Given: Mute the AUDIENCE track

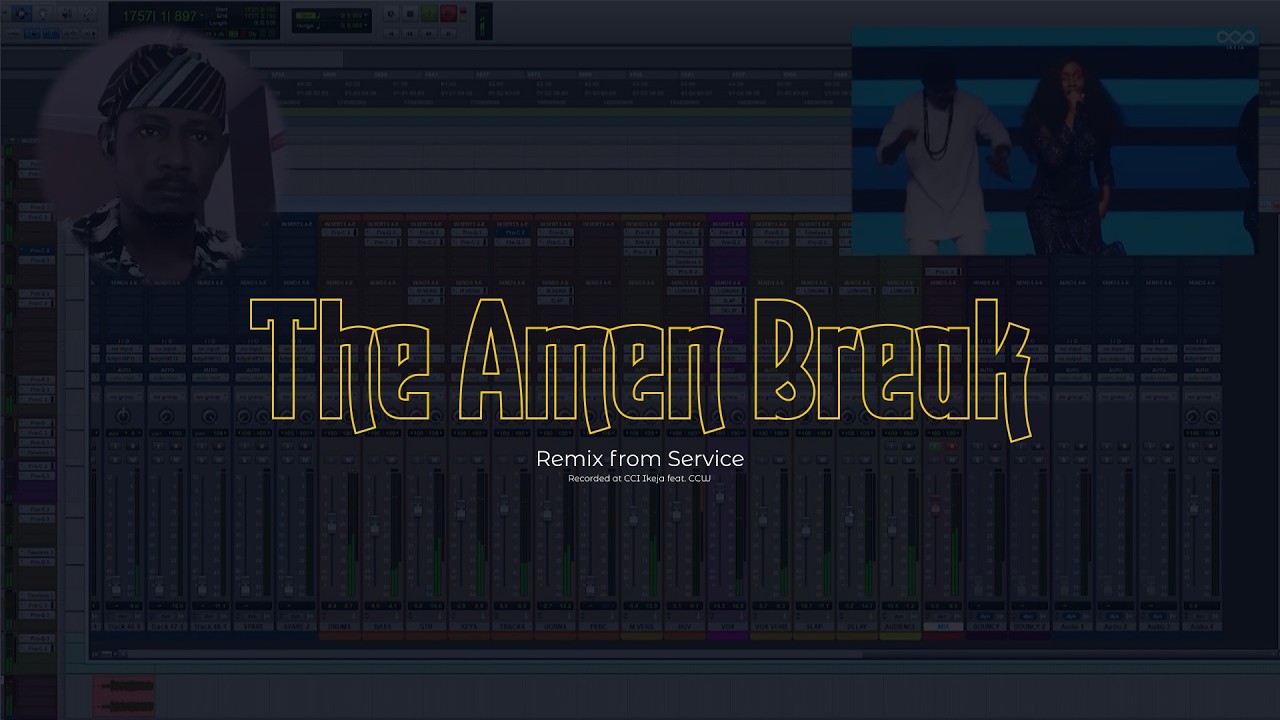Looking at the screenshot, I should point(908,460).
